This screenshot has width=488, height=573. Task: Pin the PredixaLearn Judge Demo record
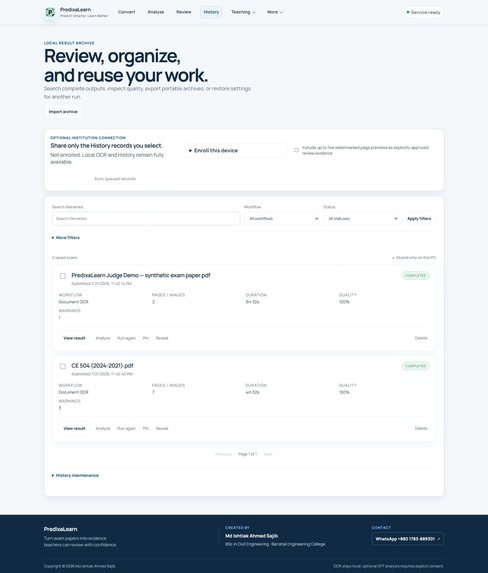click(x=146, y=338)
